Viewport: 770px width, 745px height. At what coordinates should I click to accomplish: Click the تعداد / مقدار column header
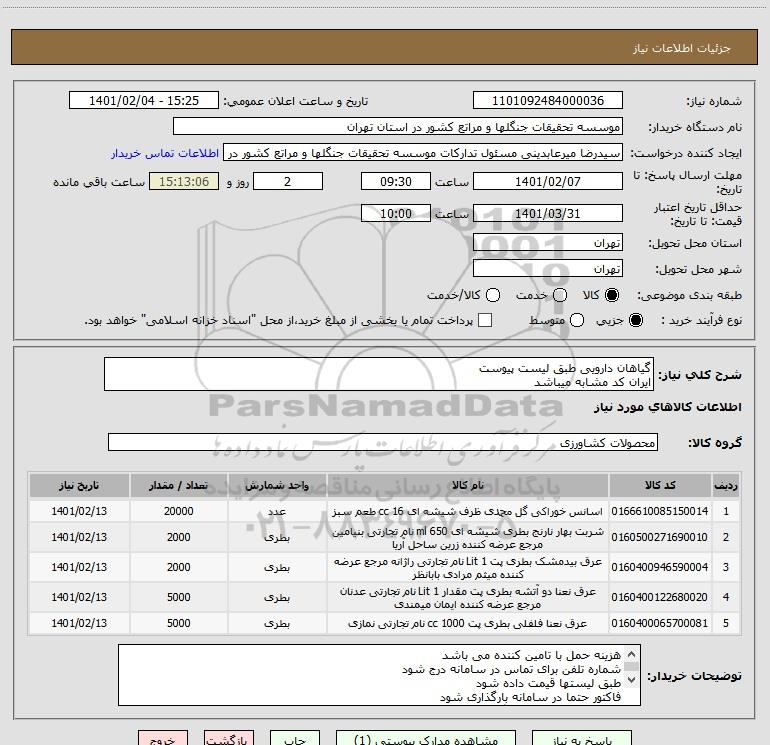pyautogui.click(x=178, y=485)
